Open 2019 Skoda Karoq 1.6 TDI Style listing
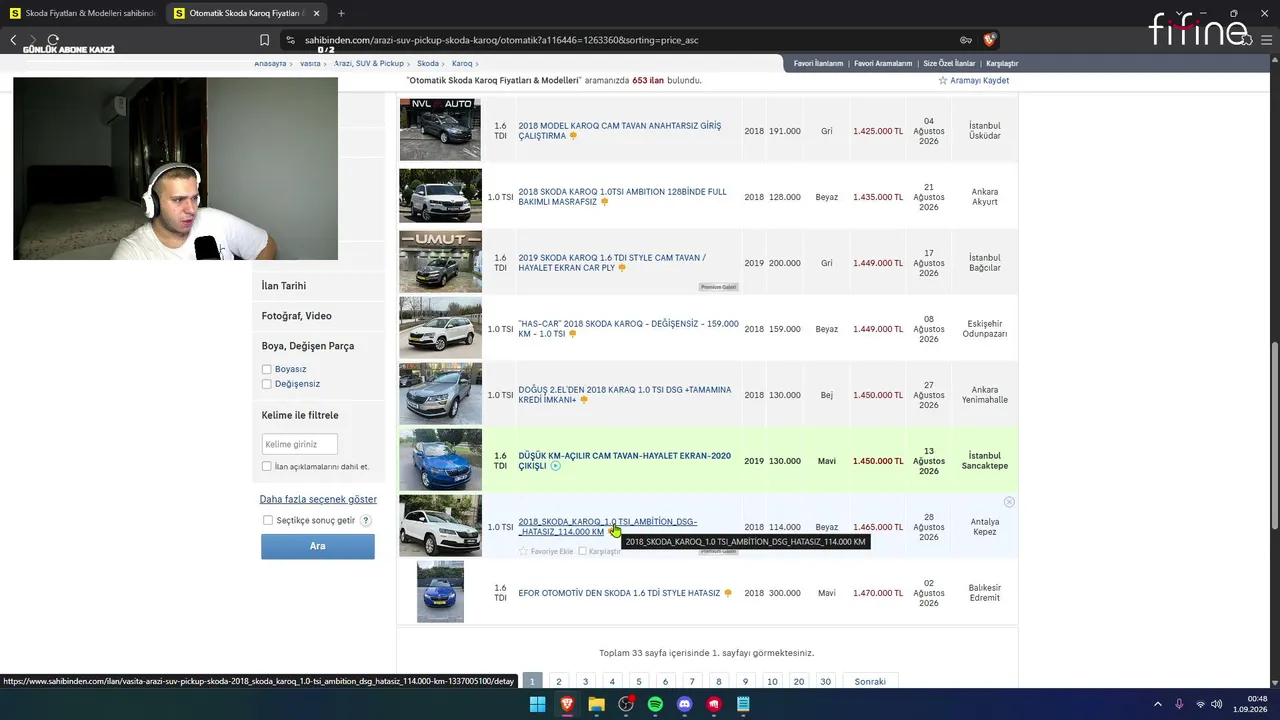Viewport: 1280px width, 720px height. click(612, 263)
